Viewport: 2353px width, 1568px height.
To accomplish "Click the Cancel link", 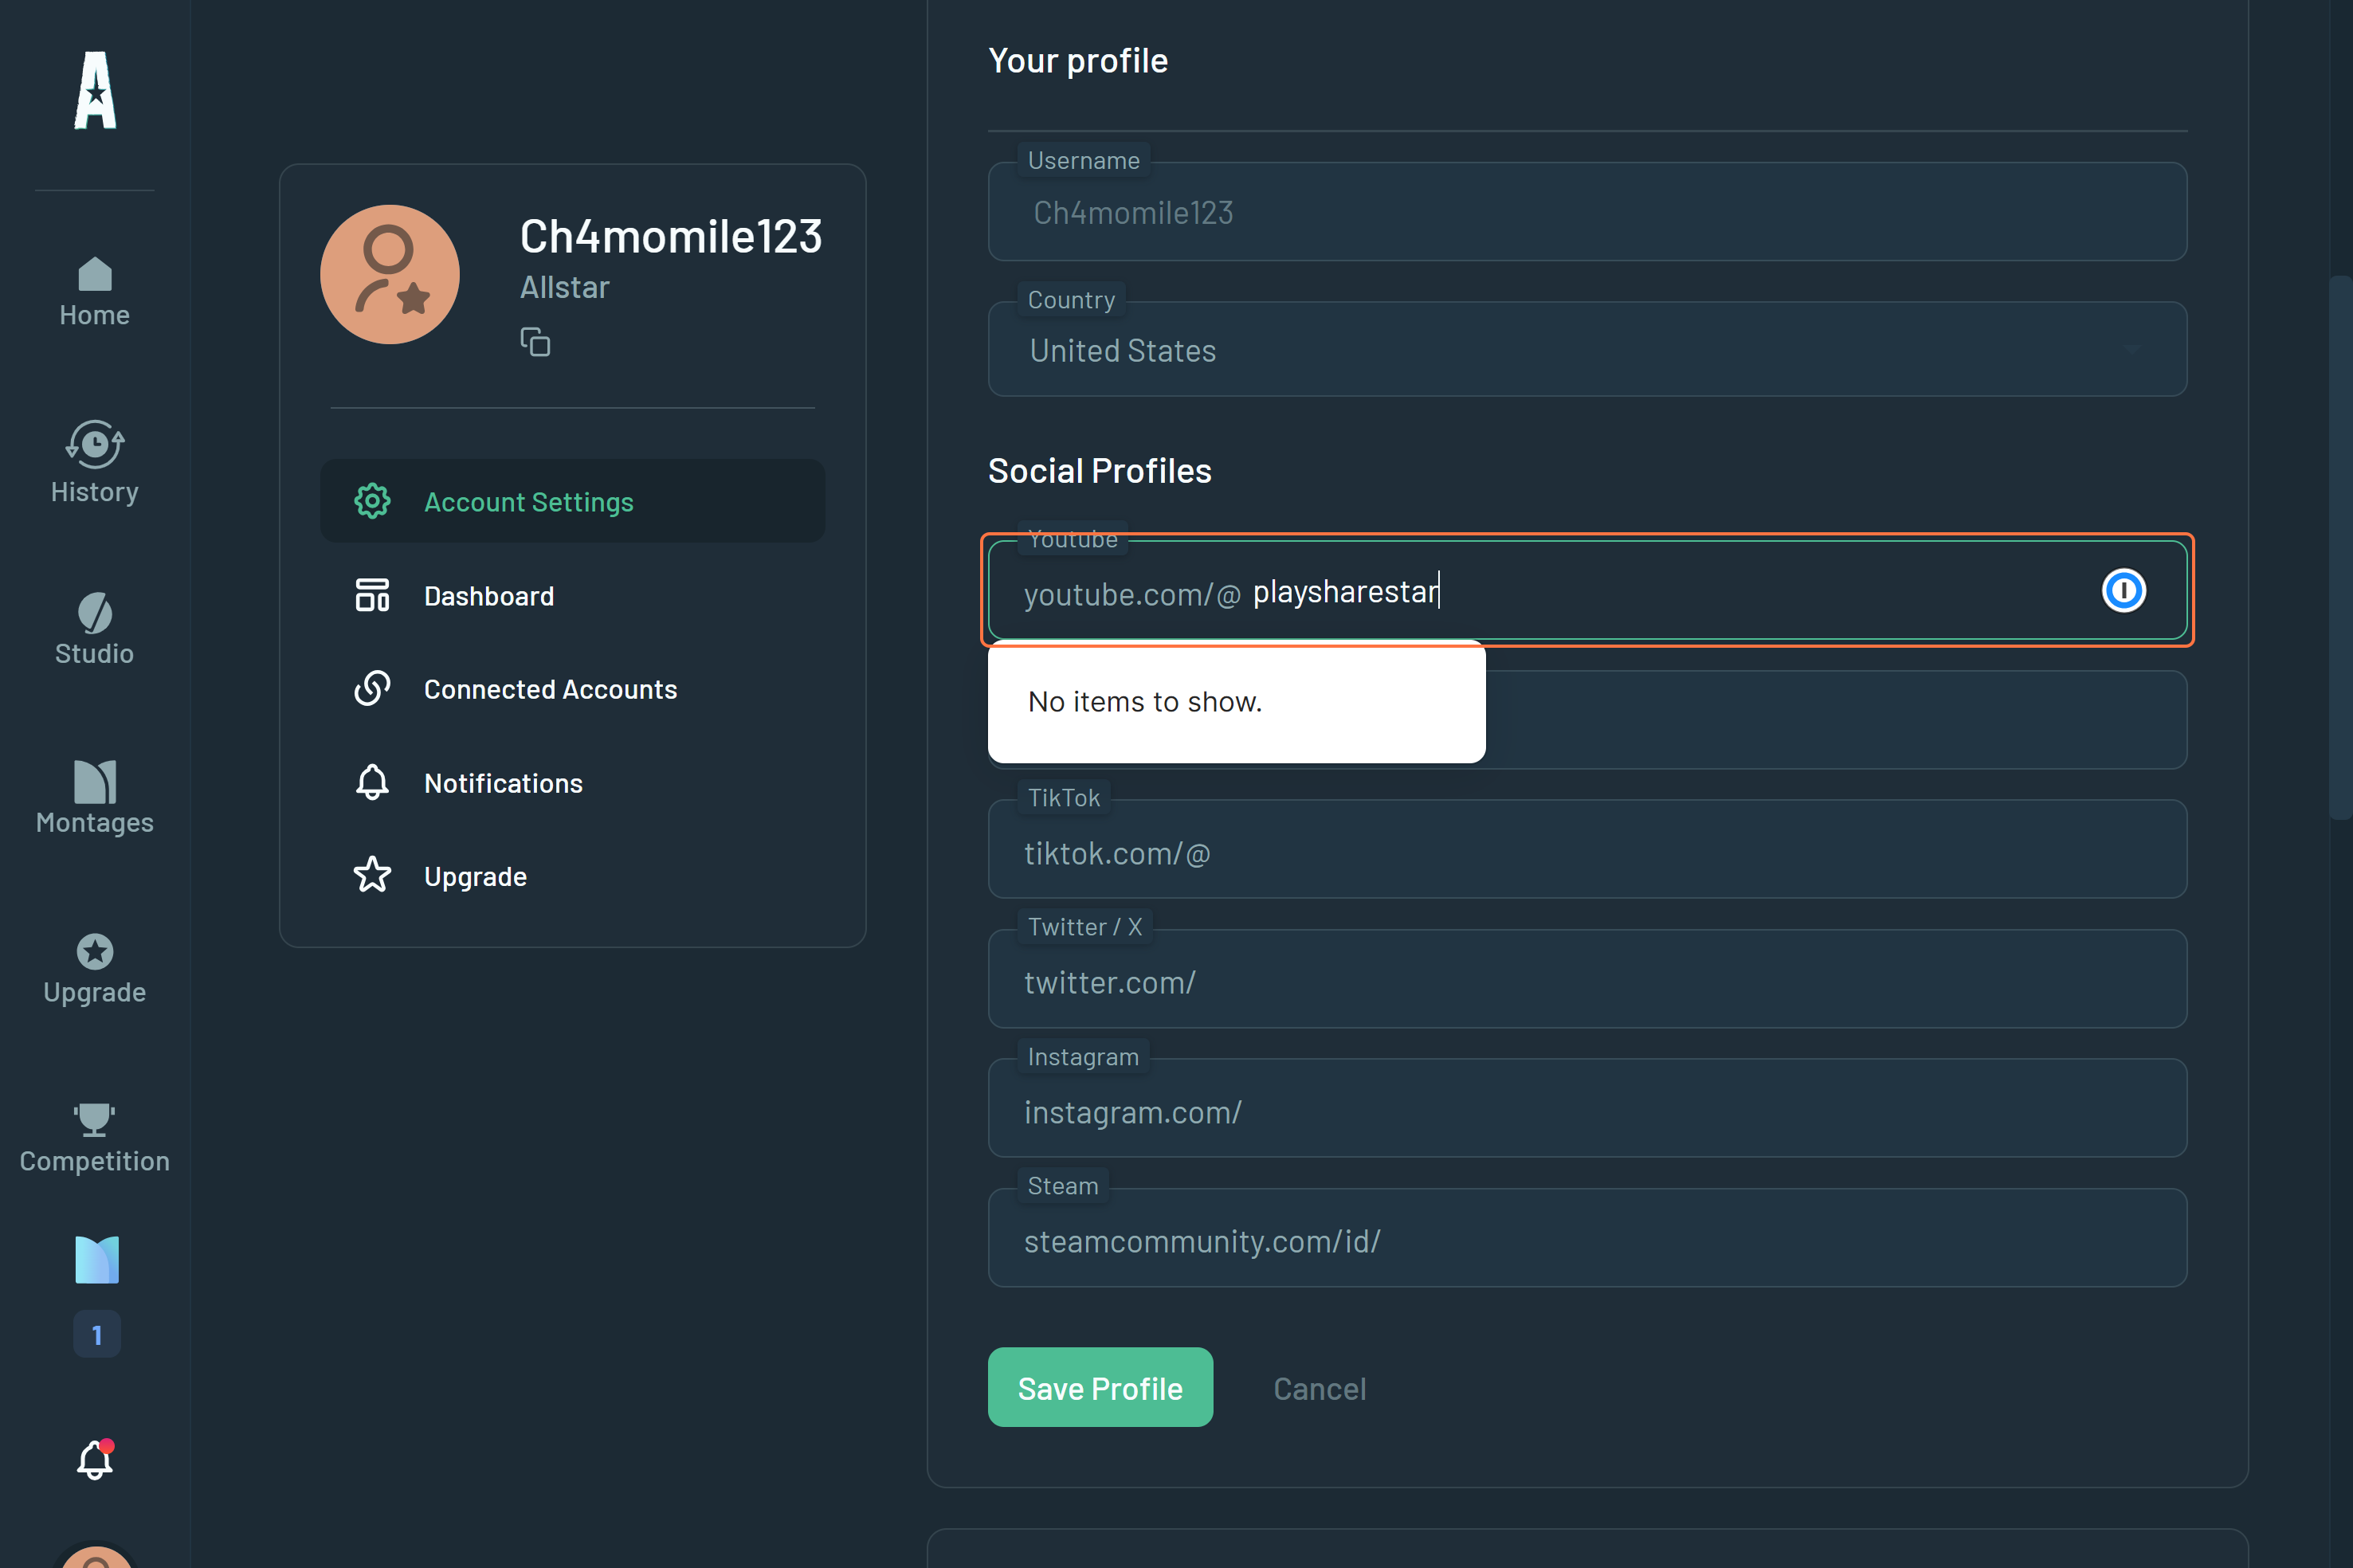I will pos(1318,1388).
